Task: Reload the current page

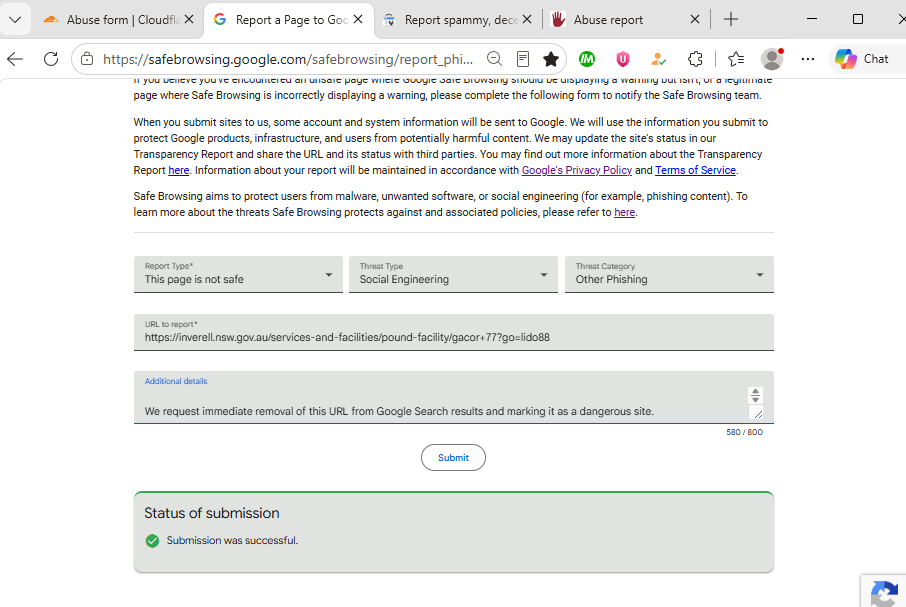Action: pos(51,59)
